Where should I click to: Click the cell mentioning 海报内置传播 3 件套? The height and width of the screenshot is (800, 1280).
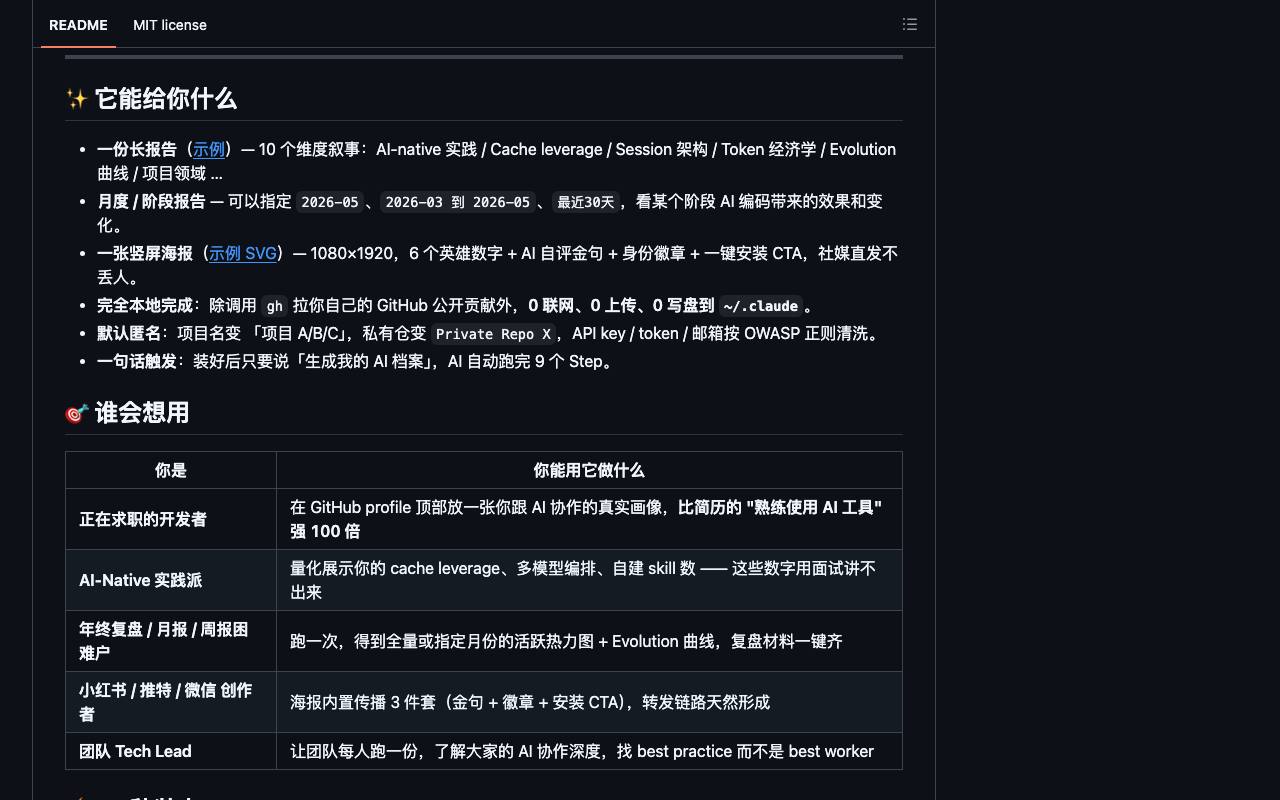coord(589,702)
